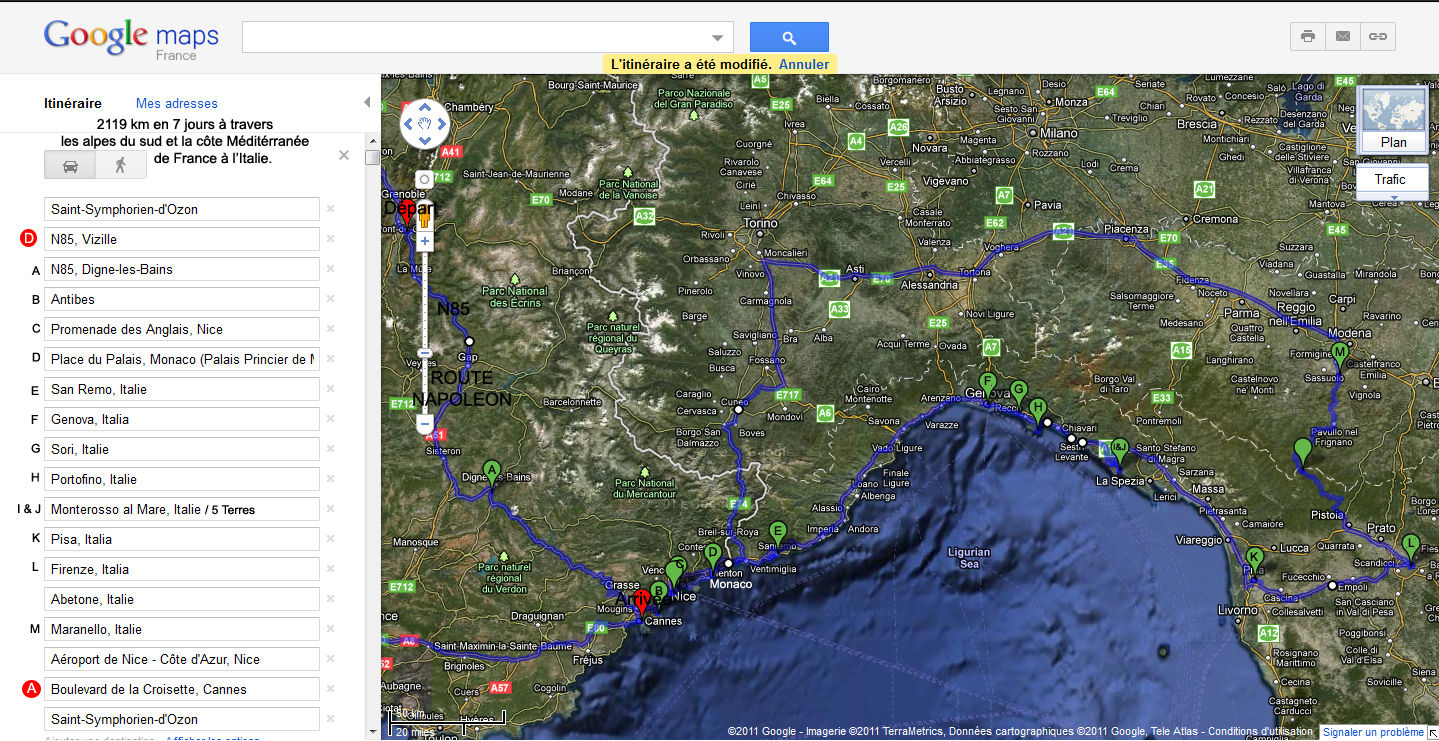Click the Annuler link
Screen dimensions: 1439x741
coord(804,64)
